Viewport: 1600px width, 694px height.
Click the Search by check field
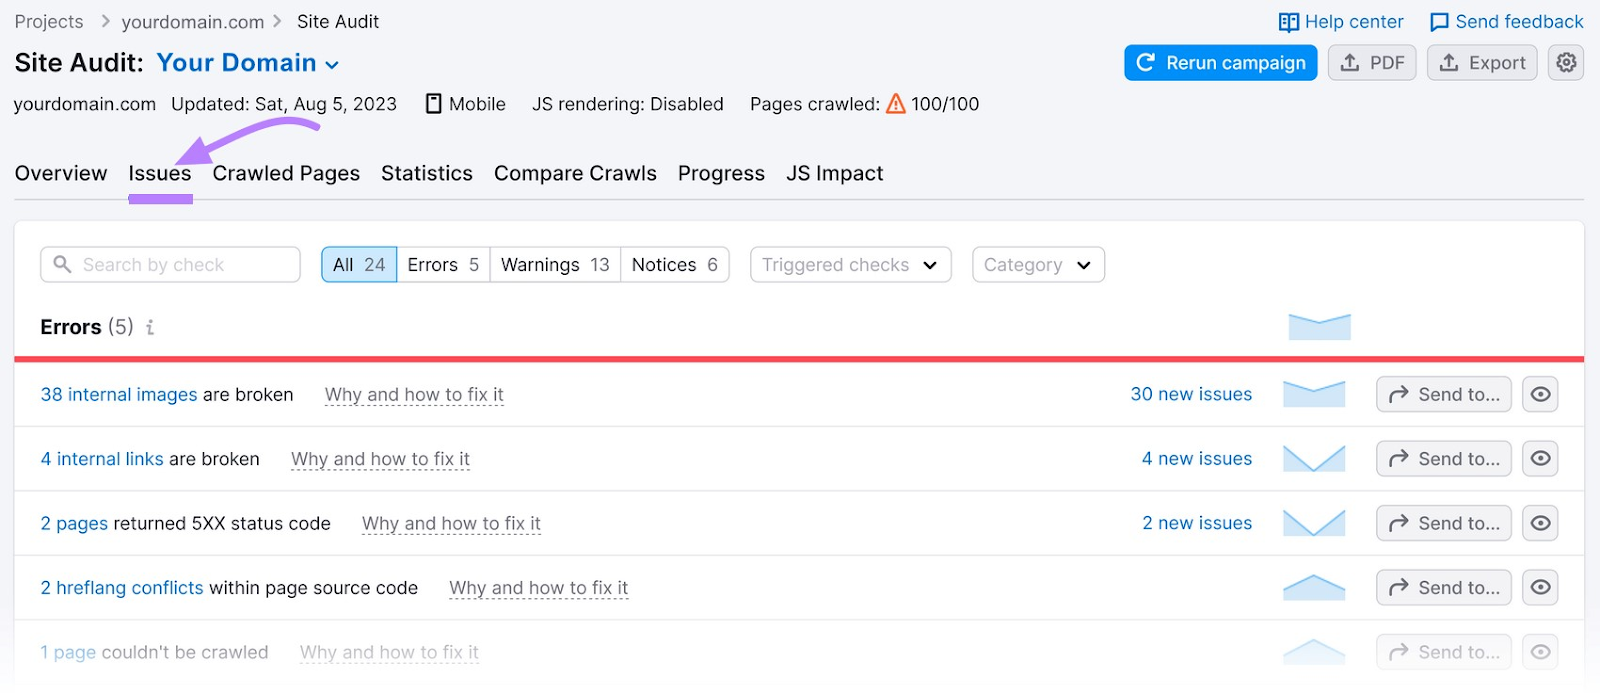170,265
